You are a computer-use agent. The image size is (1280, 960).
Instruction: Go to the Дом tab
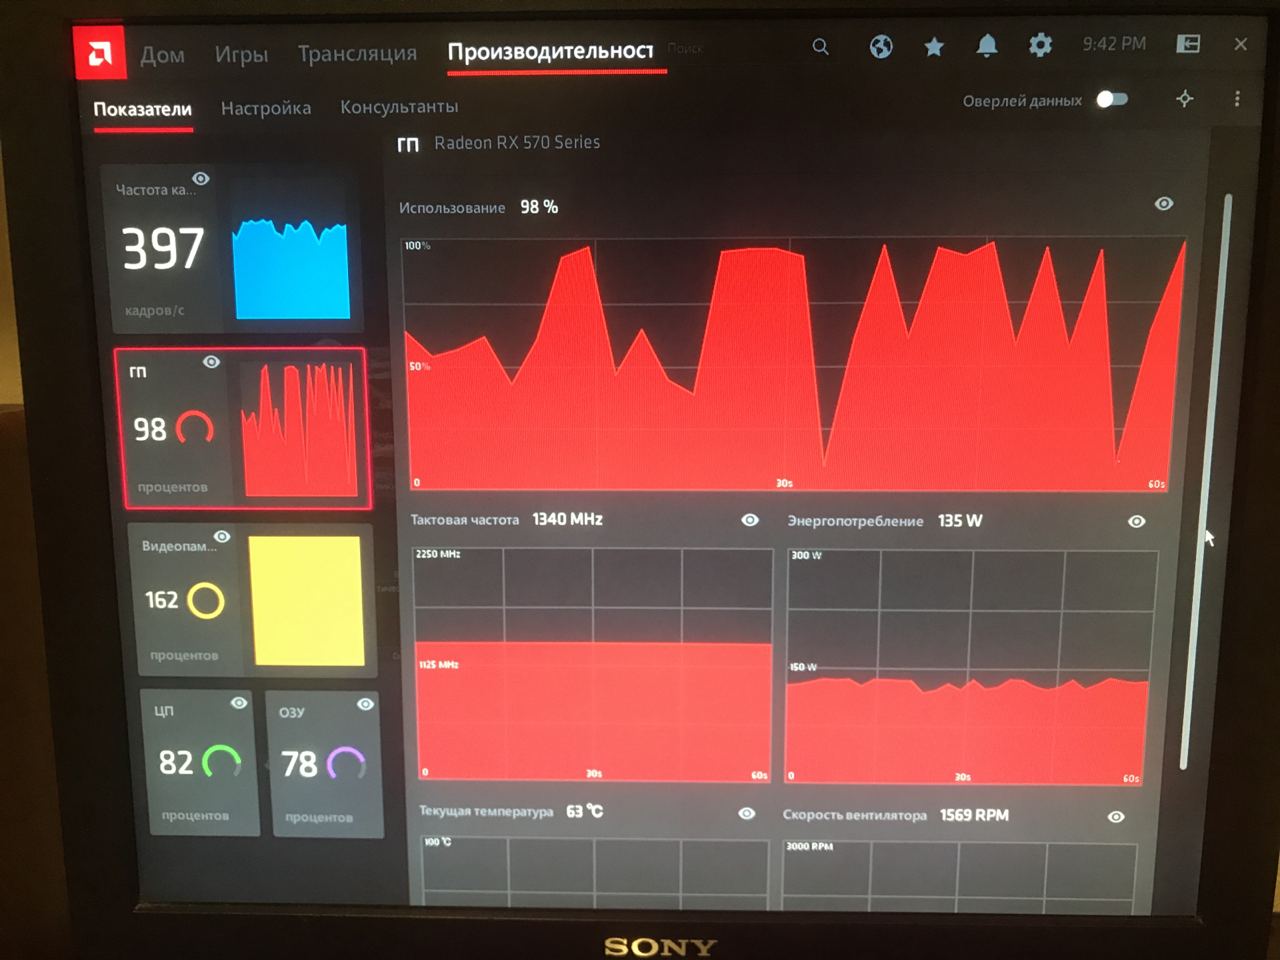(x=162, y=54)
